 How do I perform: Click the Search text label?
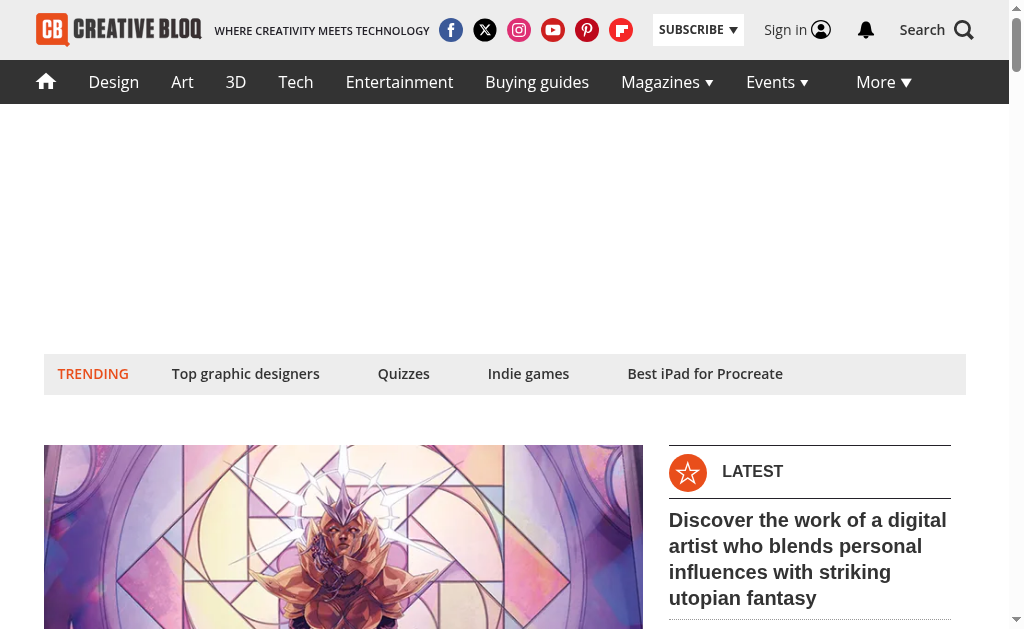click(x=922, y=30)
